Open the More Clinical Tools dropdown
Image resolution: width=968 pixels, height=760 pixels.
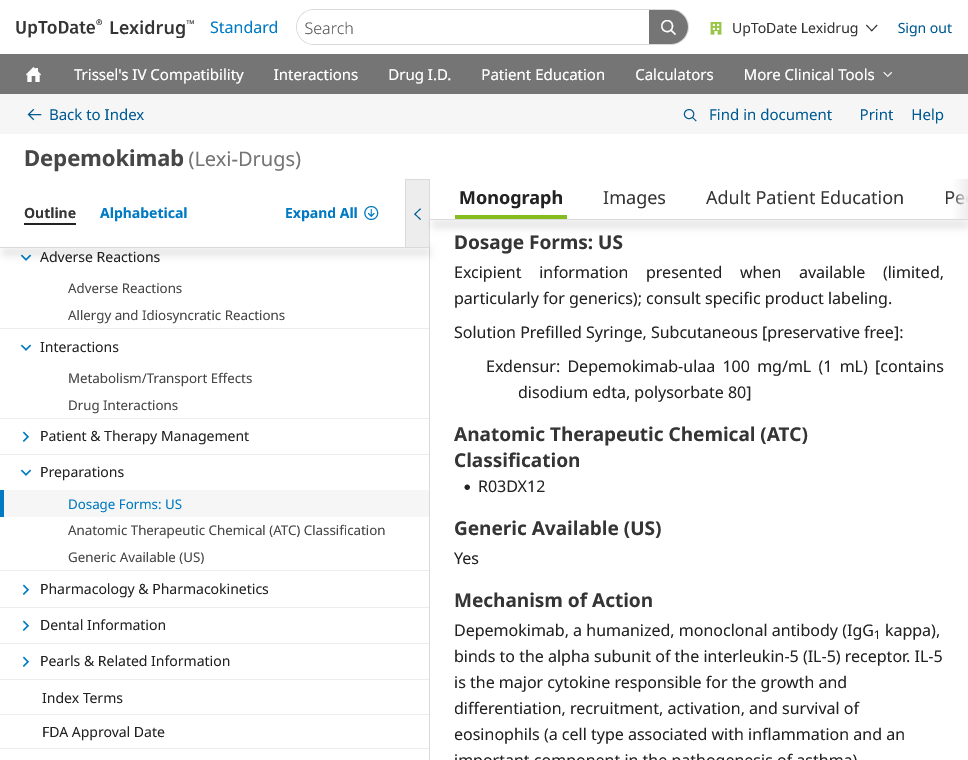click(x=817, y=74)
